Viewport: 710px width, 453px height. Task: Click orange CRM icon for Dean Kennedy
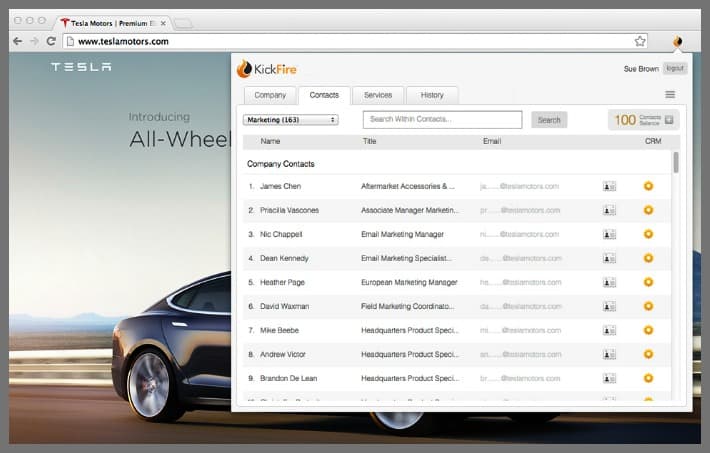[x=648, y=258]
